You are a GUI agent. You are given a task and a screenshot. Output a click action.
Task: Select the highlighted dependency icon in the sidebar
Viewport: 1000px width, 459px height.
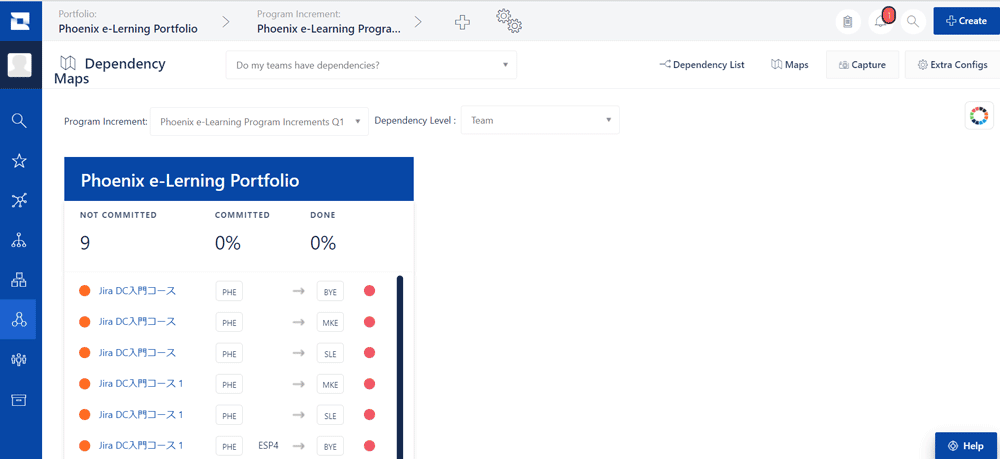19,320
